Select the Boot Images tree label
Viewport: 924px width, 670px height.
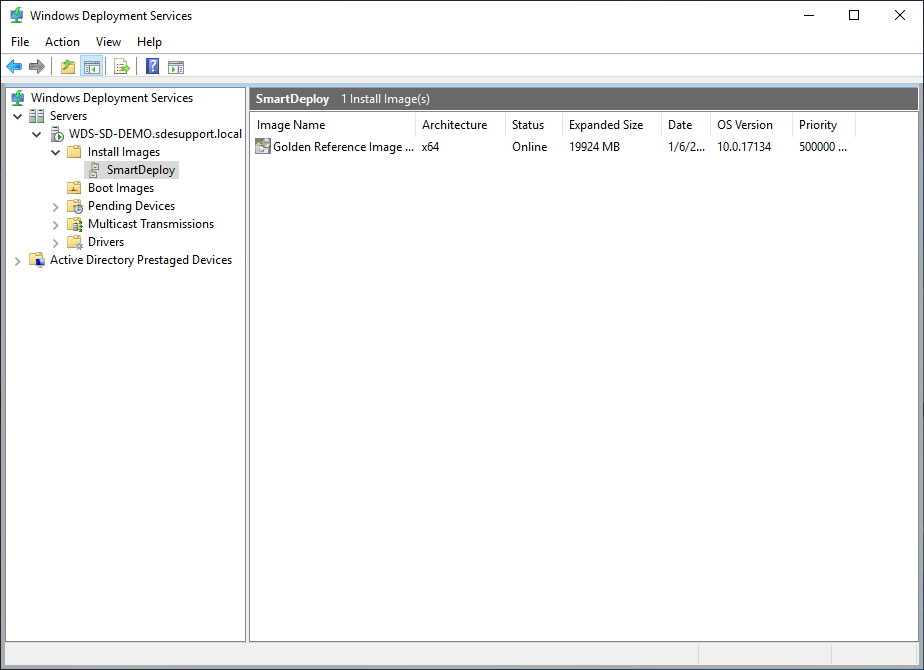point(121,188)
